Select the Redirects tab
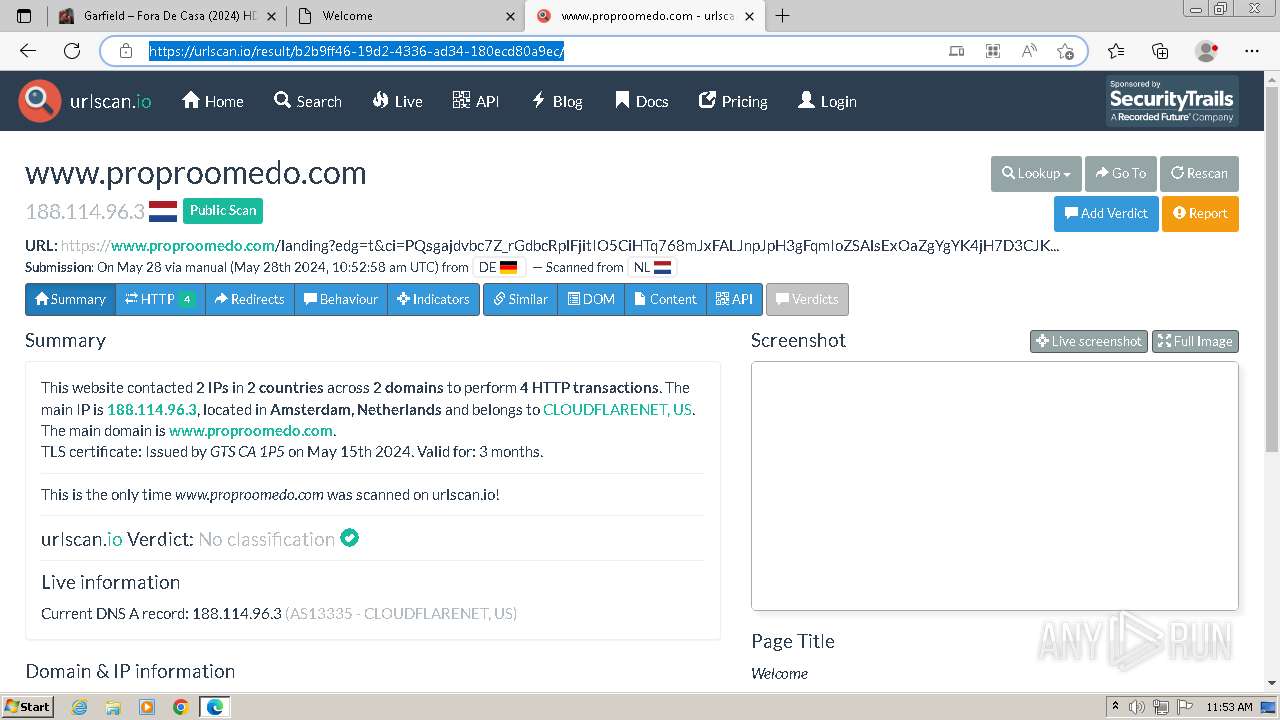 (x=250, y=299)
